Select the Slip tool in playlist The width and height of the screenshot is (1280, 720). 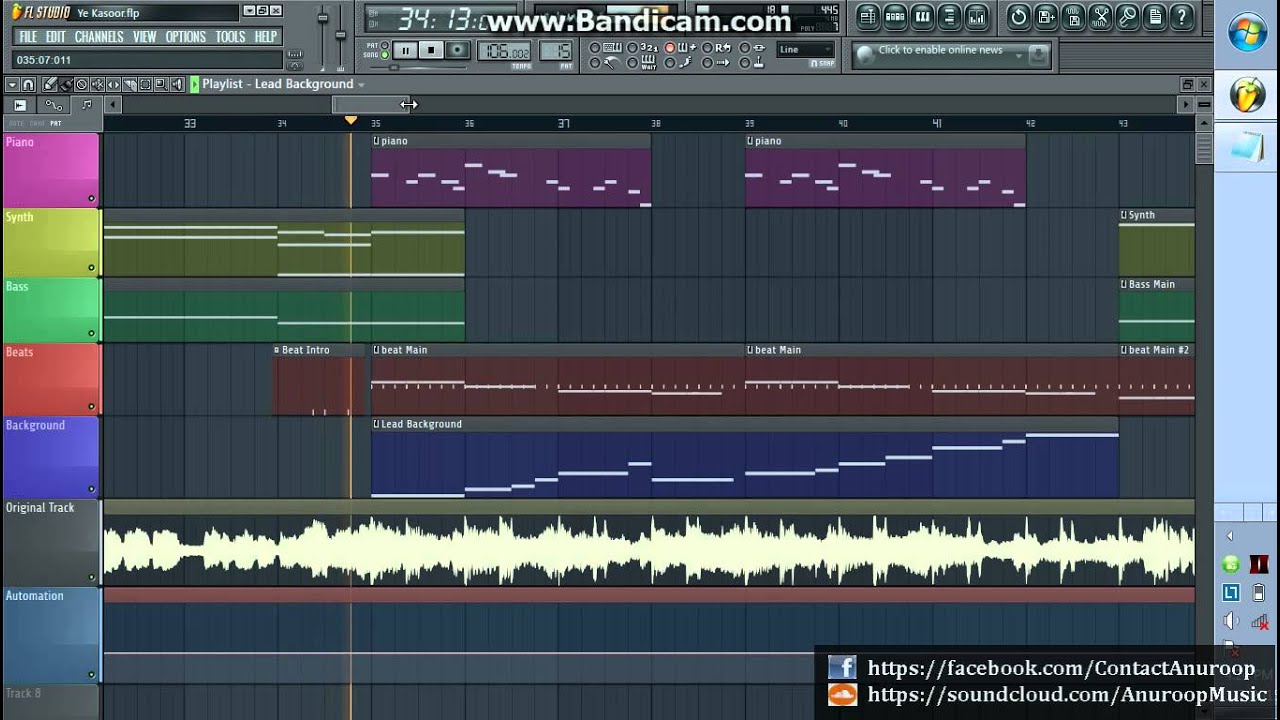click(x=113, y=84)
